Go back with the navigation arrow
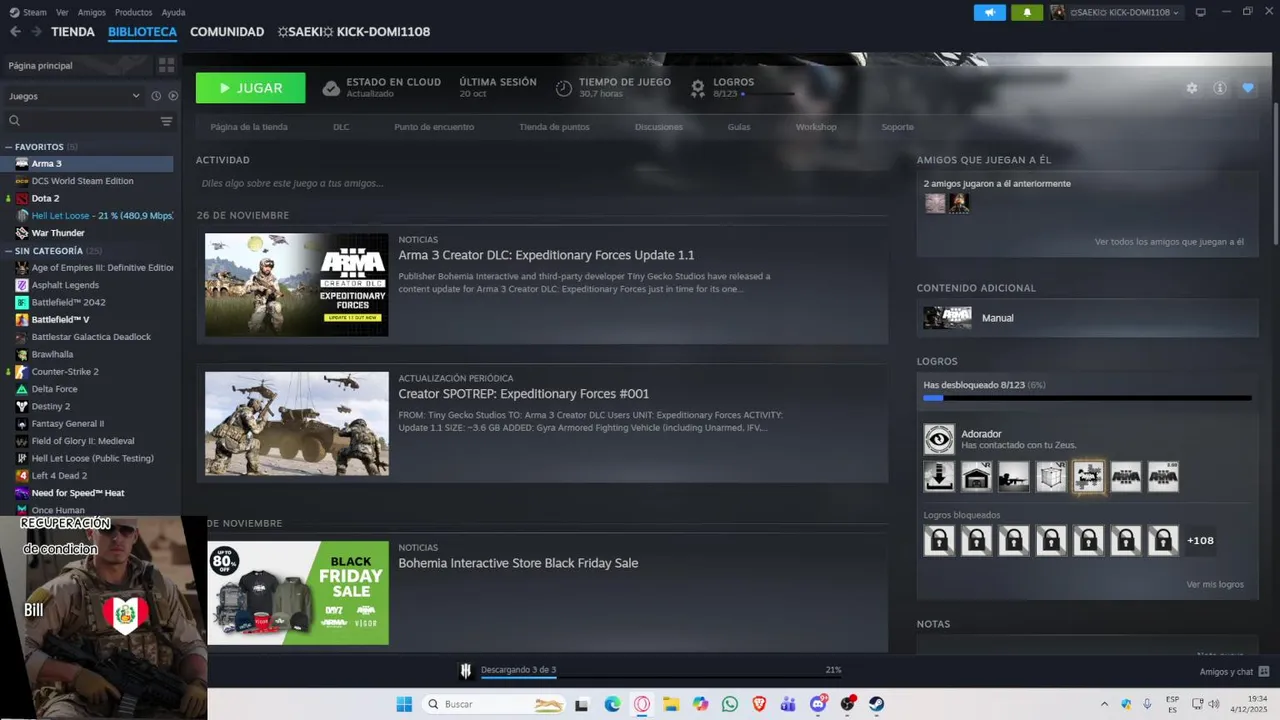 tap(15, 32)
